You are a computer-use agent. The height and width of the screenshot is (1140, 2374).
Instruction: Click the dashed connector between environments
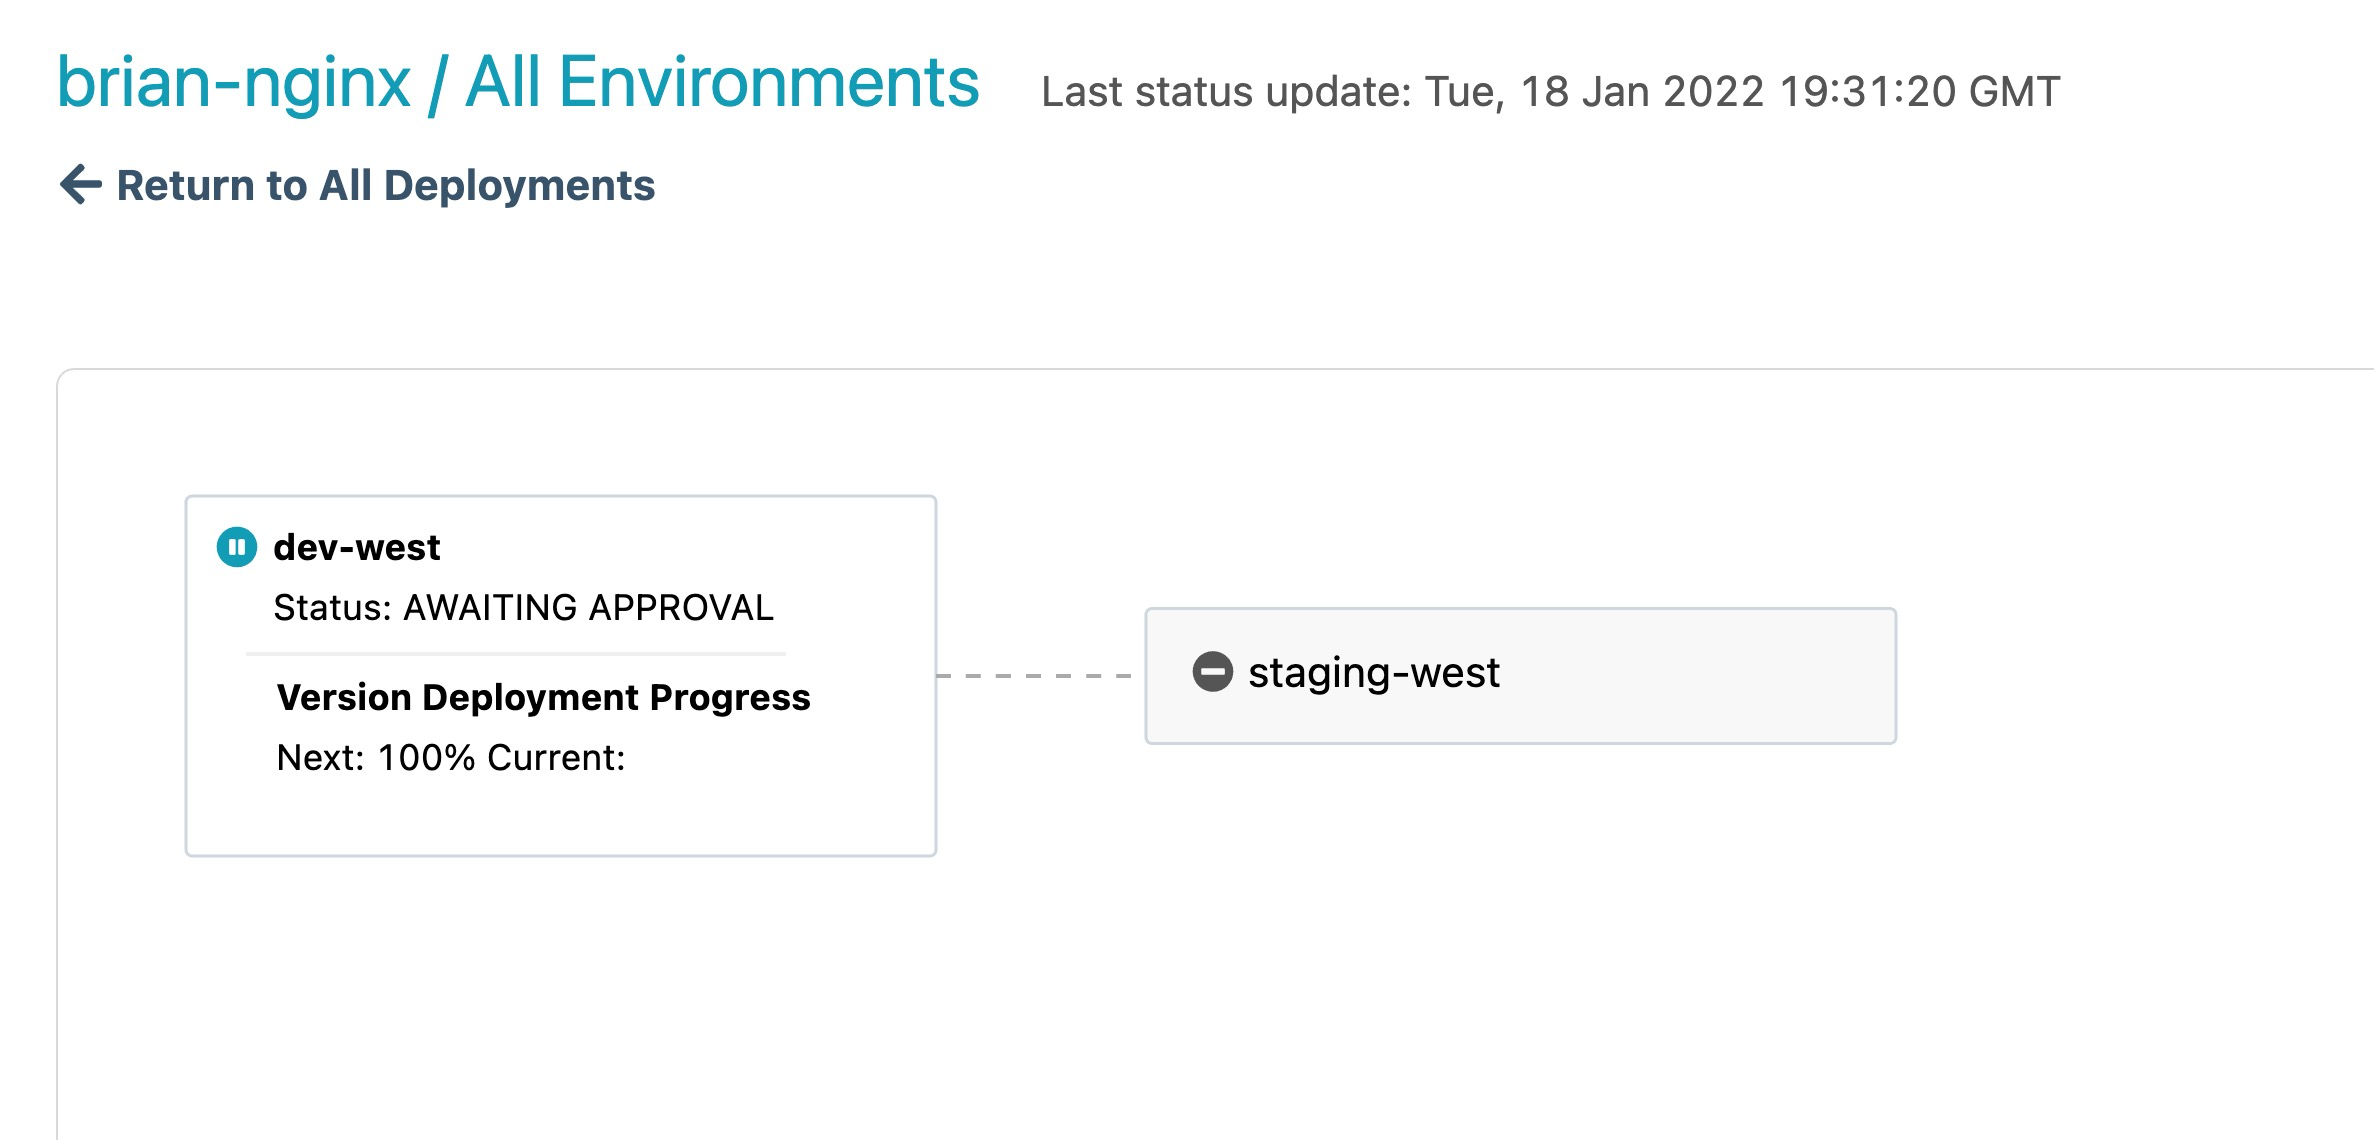click(x=1035, y=676)
